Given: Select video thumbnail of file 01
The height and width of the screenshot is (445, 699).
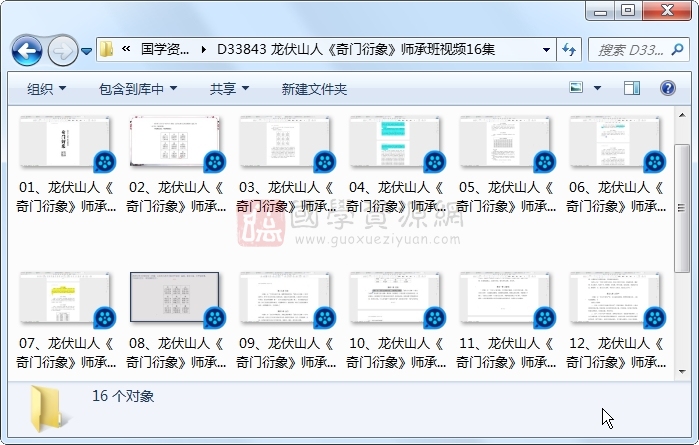Looking at the screenshot, I should tap(65, 142).
